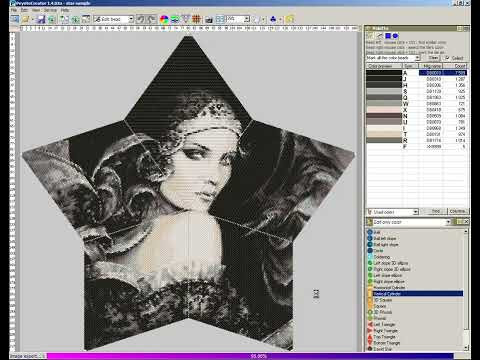This screenshot has width=480, height=360.
Task: Select the blue circle bead shape icon
Action: point(395,36)
